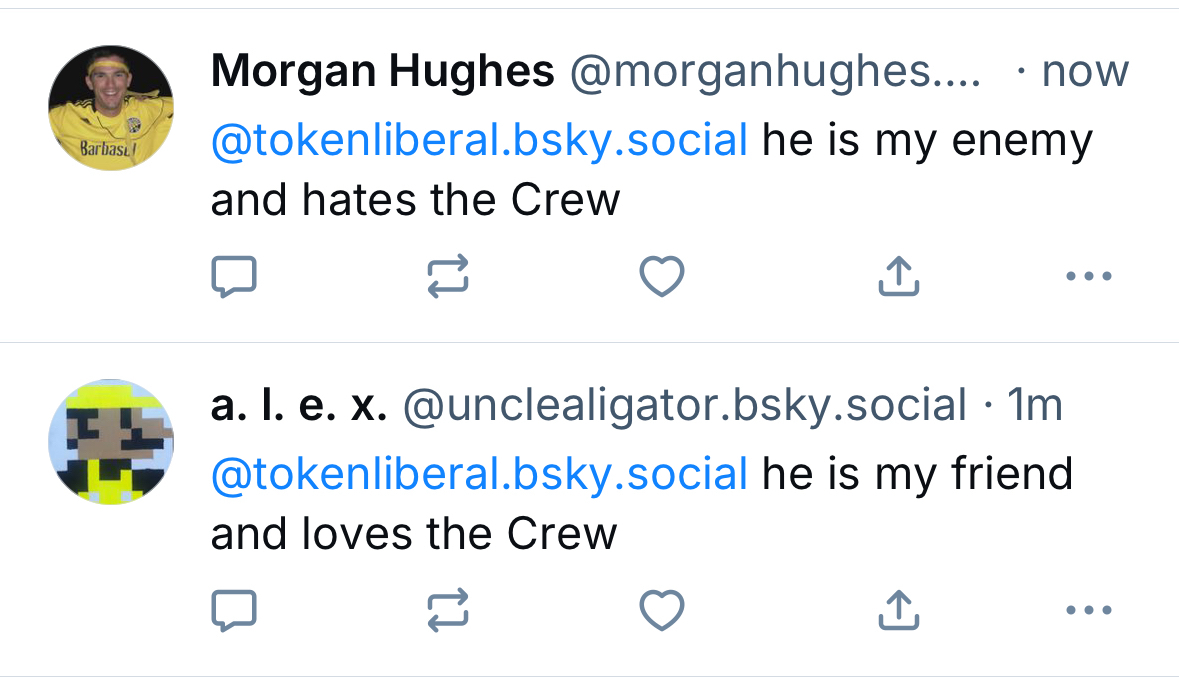Reply to Morgan Hughes's post
Viewport: 1179px width, 698px height.
[x=234, y=276]
